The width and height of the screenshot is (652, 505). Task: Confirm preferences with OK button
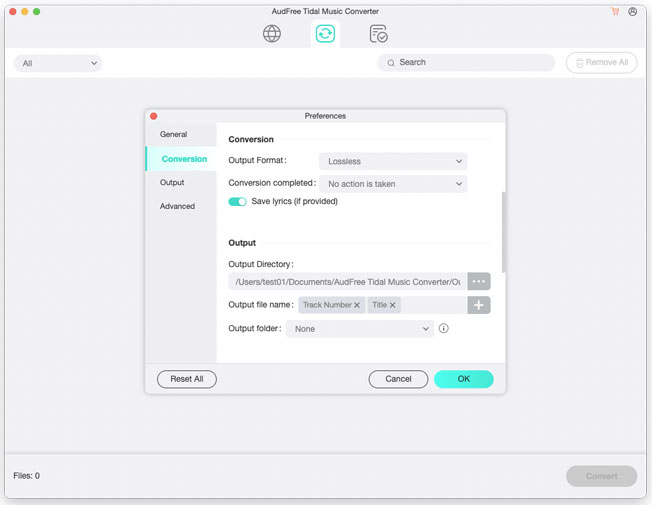(464, 379)
